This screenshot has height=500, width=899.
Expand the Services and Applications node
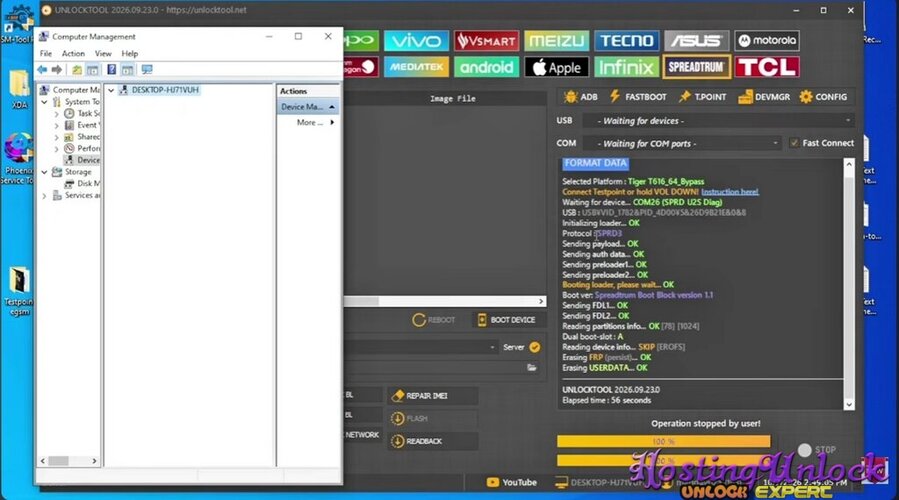point(44,196)
